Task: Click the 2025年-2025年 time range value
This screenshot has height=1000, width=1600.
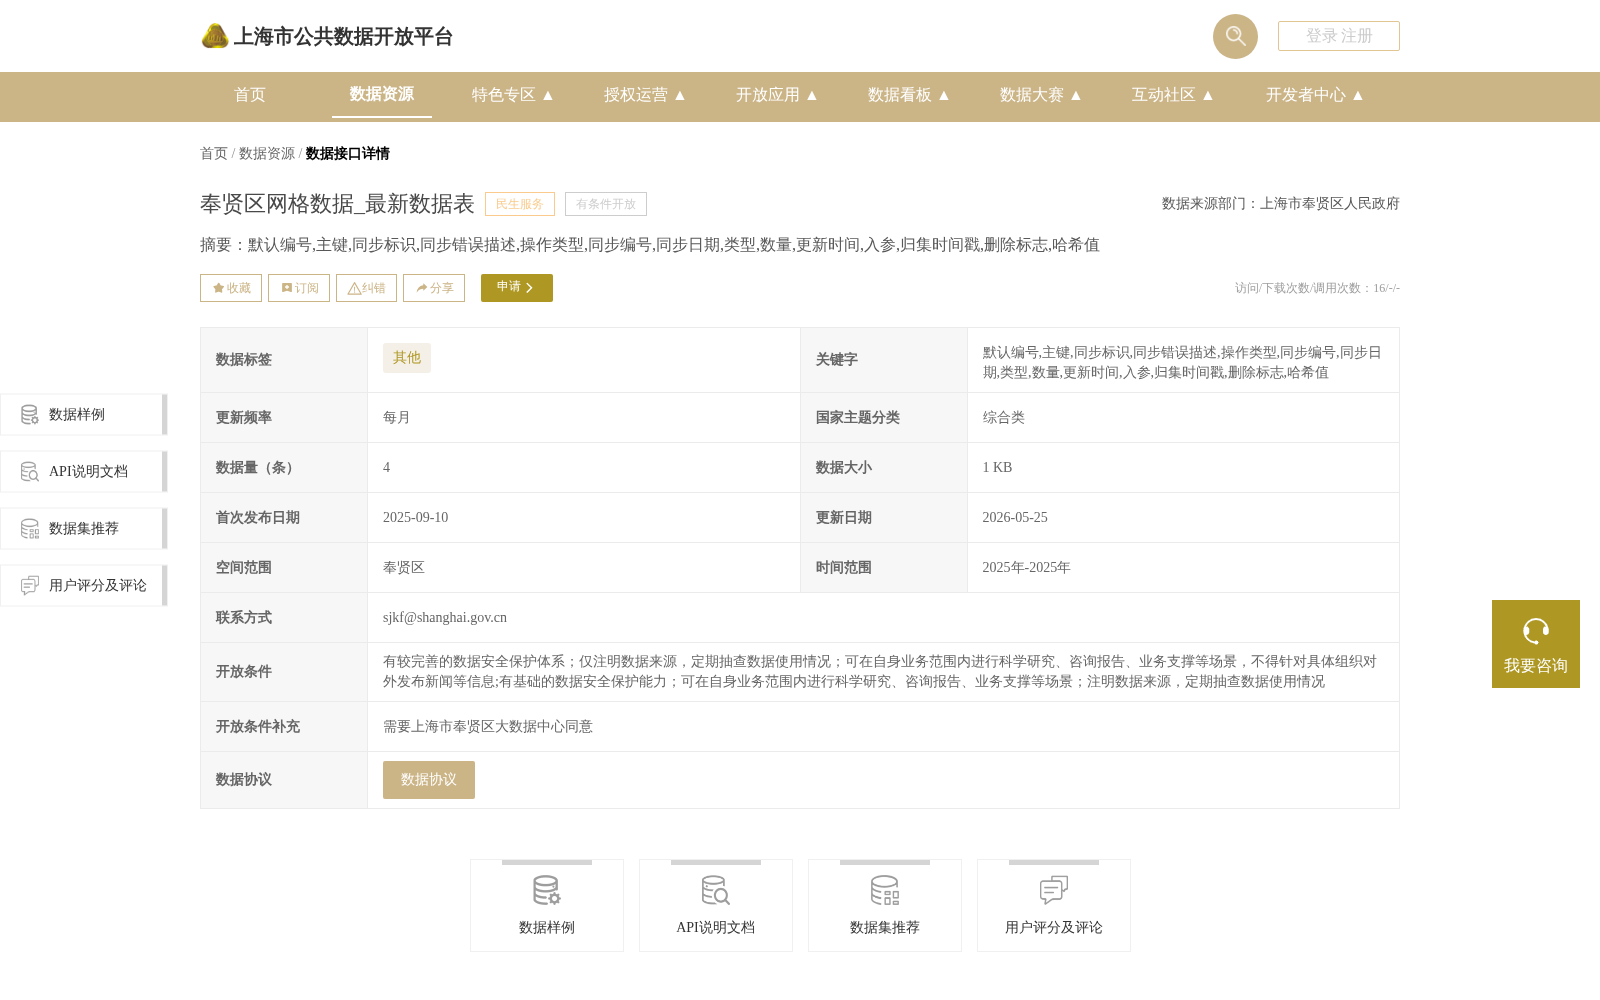Action: 1026,568
